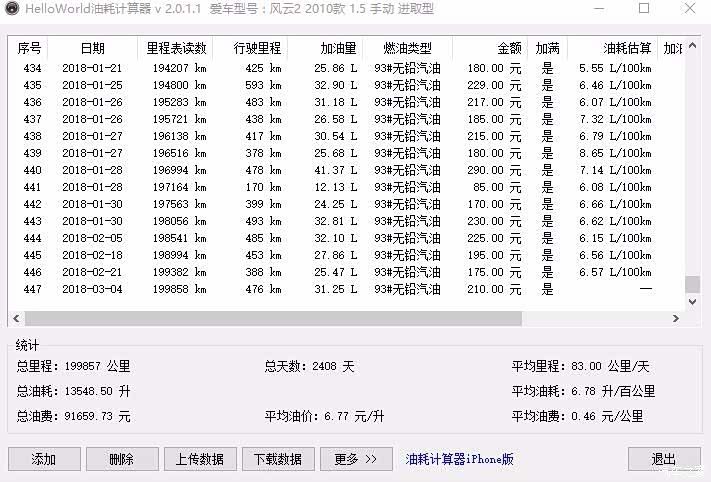This screenshot has height=482, width=711.
Task: Click the 添加 button
Action: [x=44, y=459]
